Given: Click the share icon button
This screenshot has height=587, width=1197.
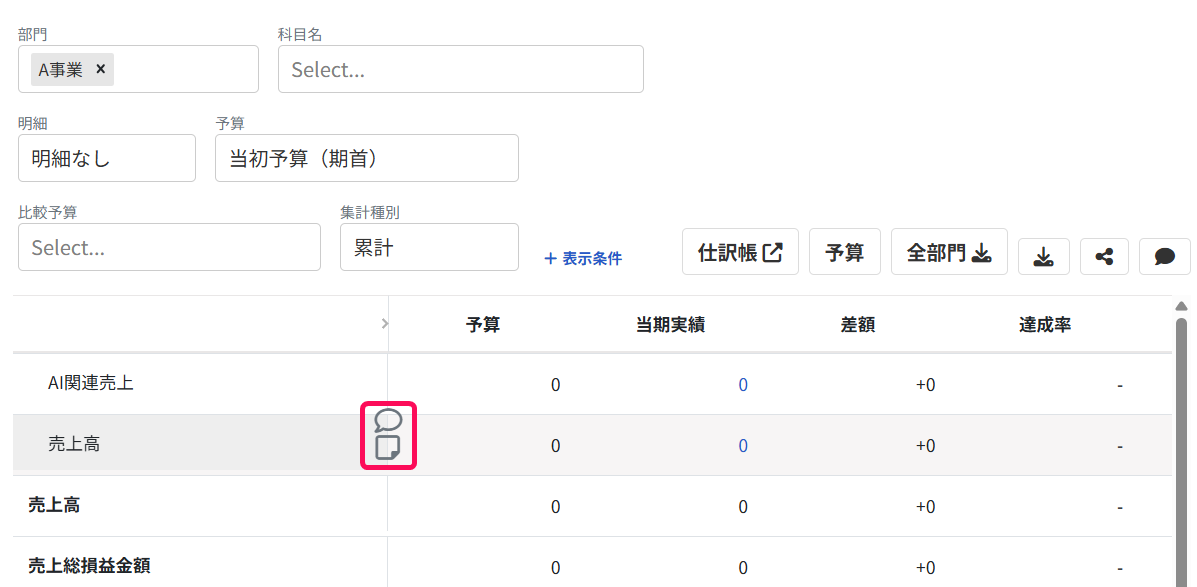Looking at the screenshot, I should click(x=1104, y=256).
